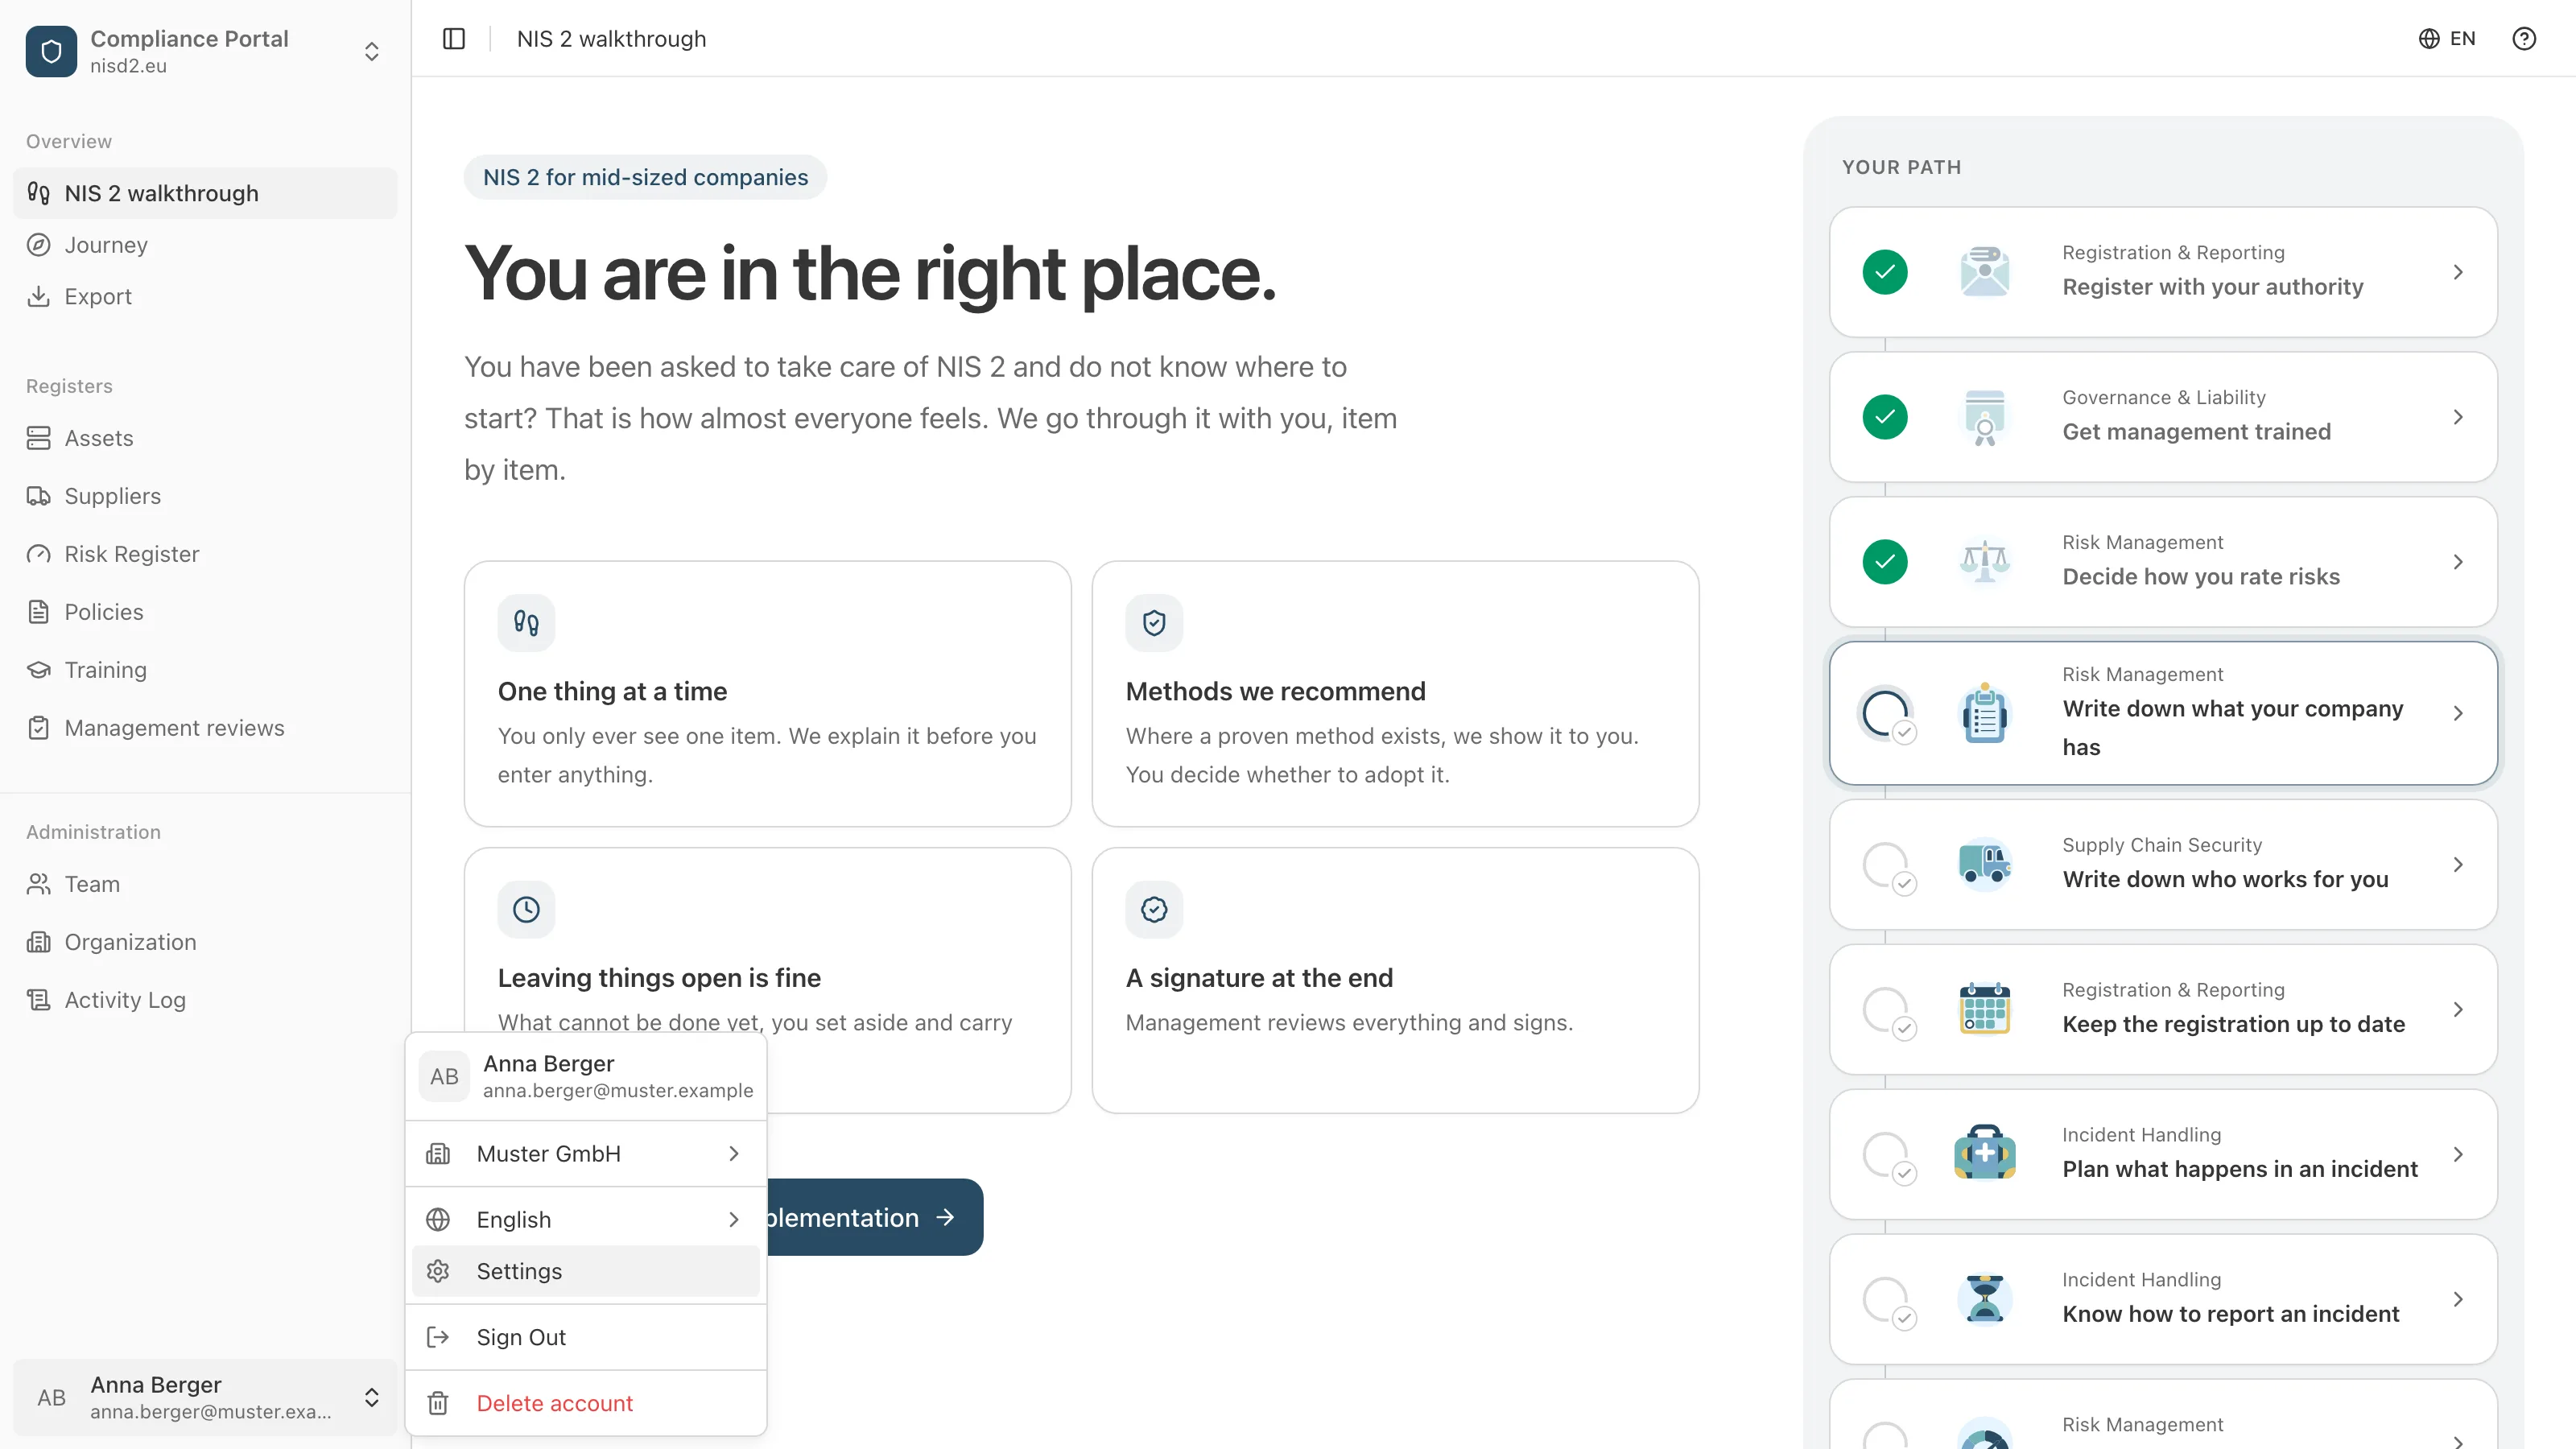Click the One thing at a time card

767,694
